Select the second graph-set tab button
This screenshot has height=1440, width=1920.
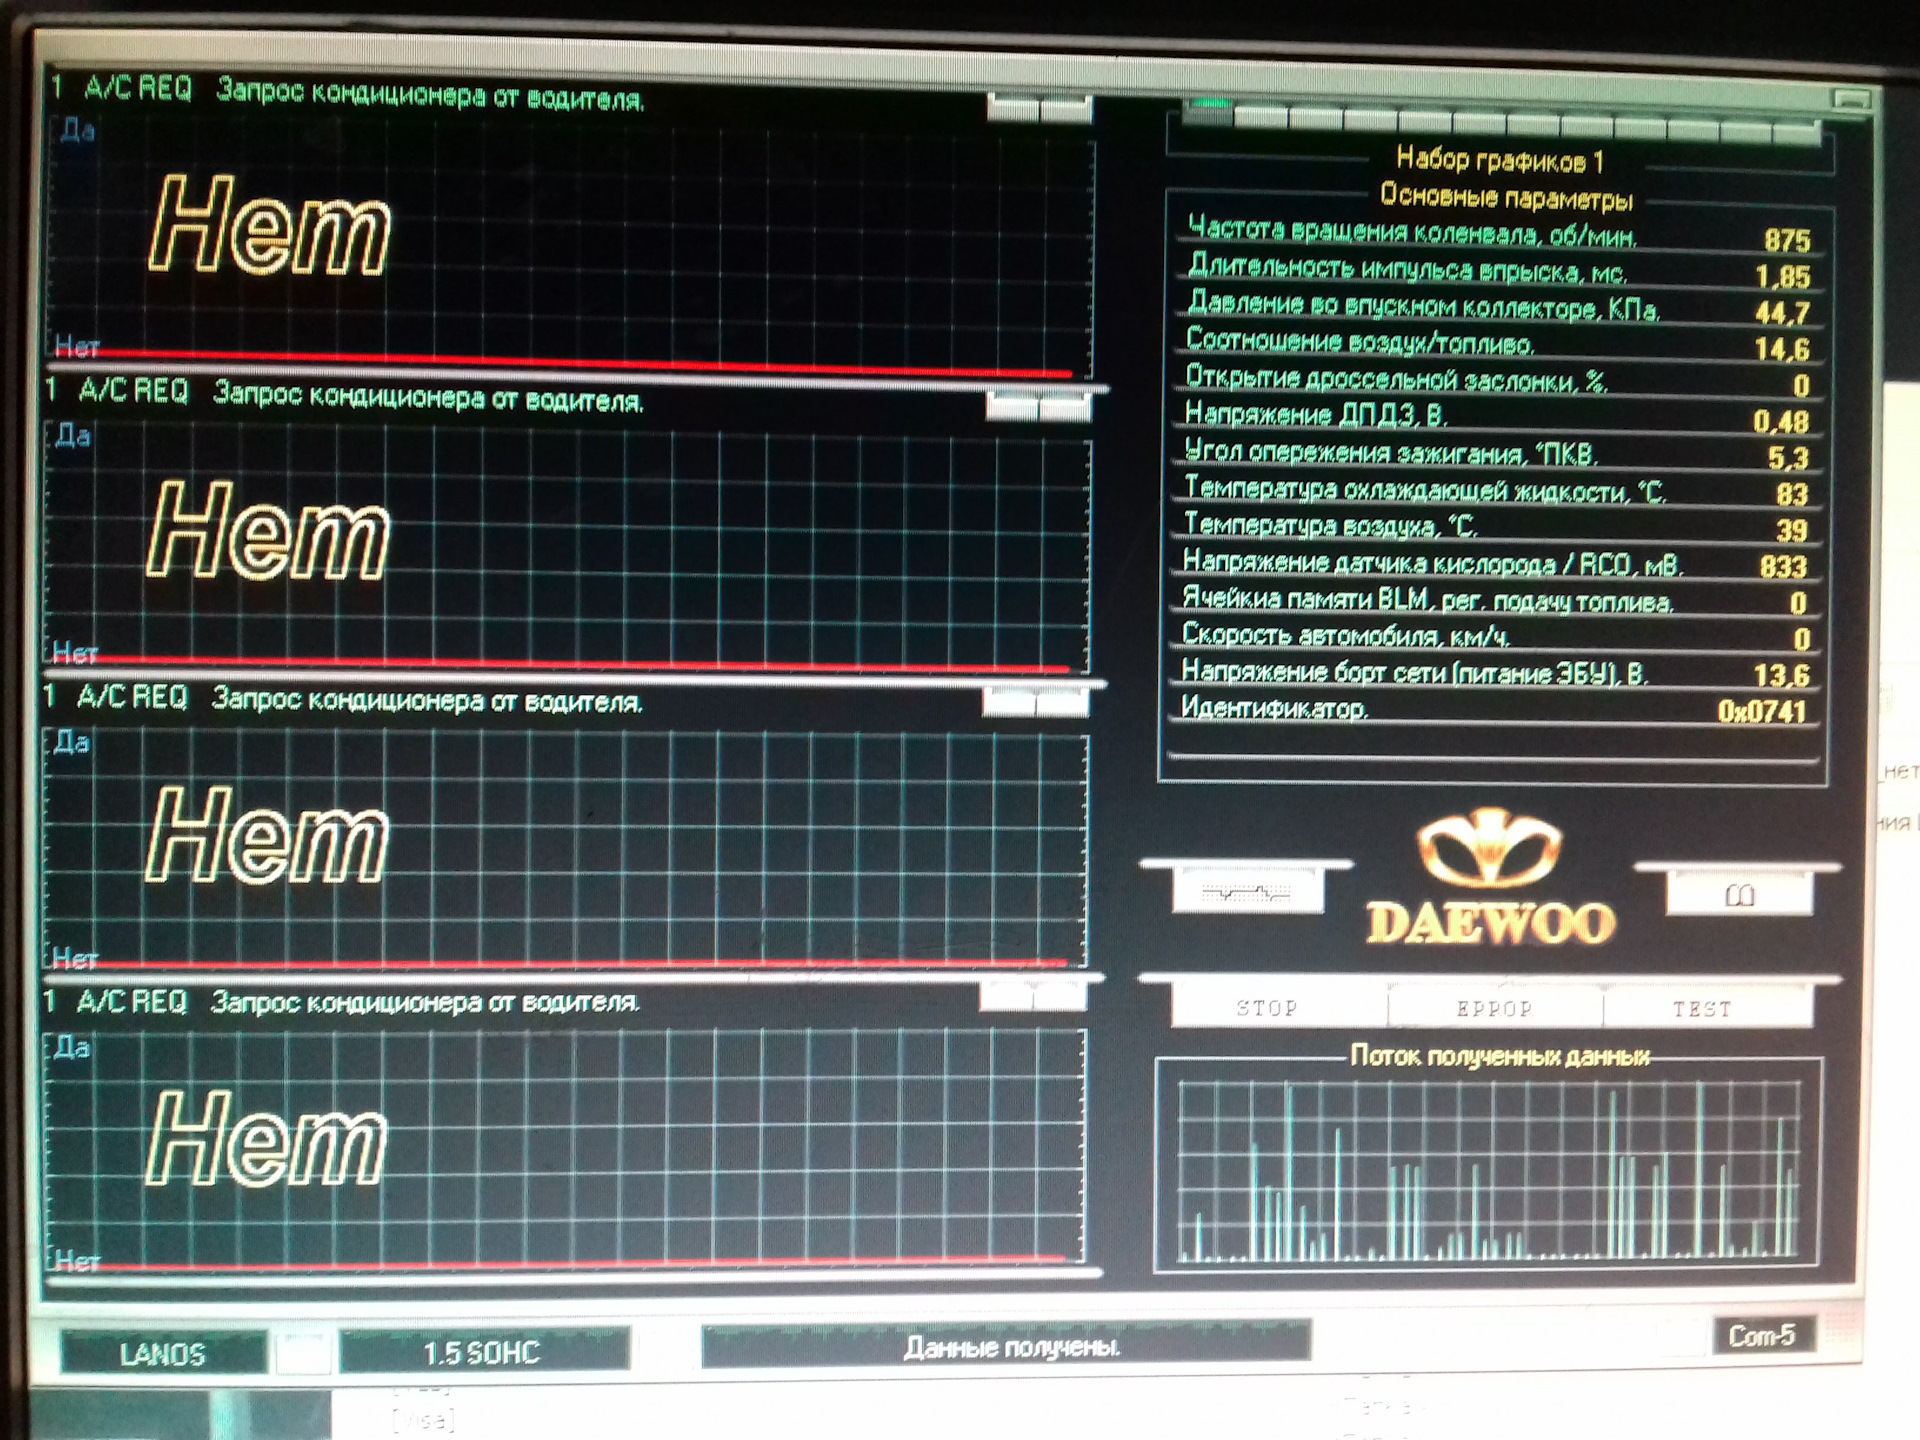(x=1262, y=115)
